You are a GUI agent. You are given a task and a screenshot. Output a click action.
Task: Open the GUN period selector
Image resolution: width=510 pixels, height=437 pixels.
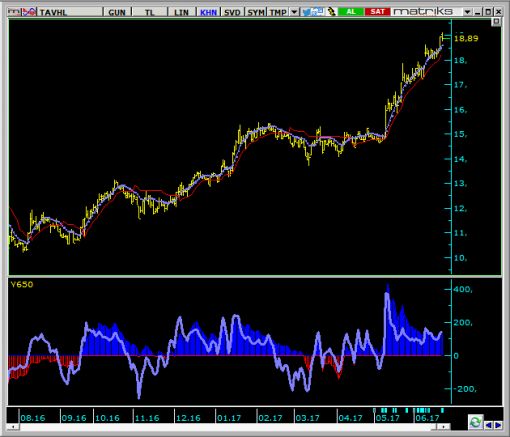pyautogui.click(x=117, y=12)
